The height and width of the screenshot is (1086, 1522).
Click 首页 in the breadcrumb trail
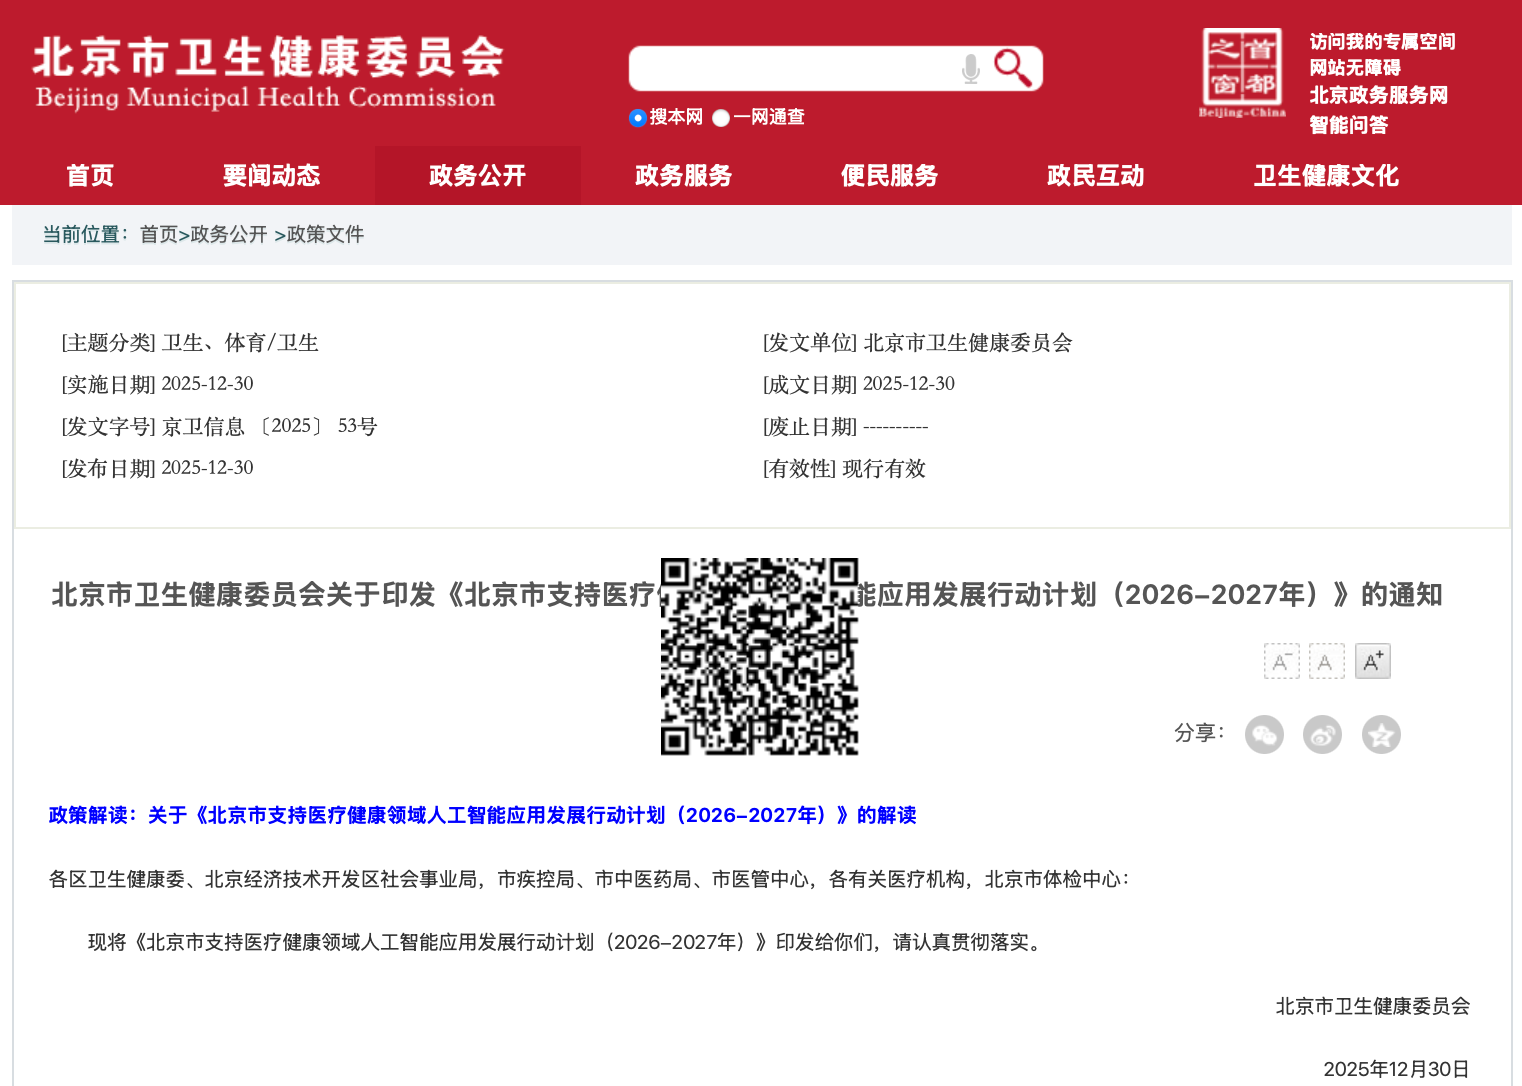(x=158, y=234)
